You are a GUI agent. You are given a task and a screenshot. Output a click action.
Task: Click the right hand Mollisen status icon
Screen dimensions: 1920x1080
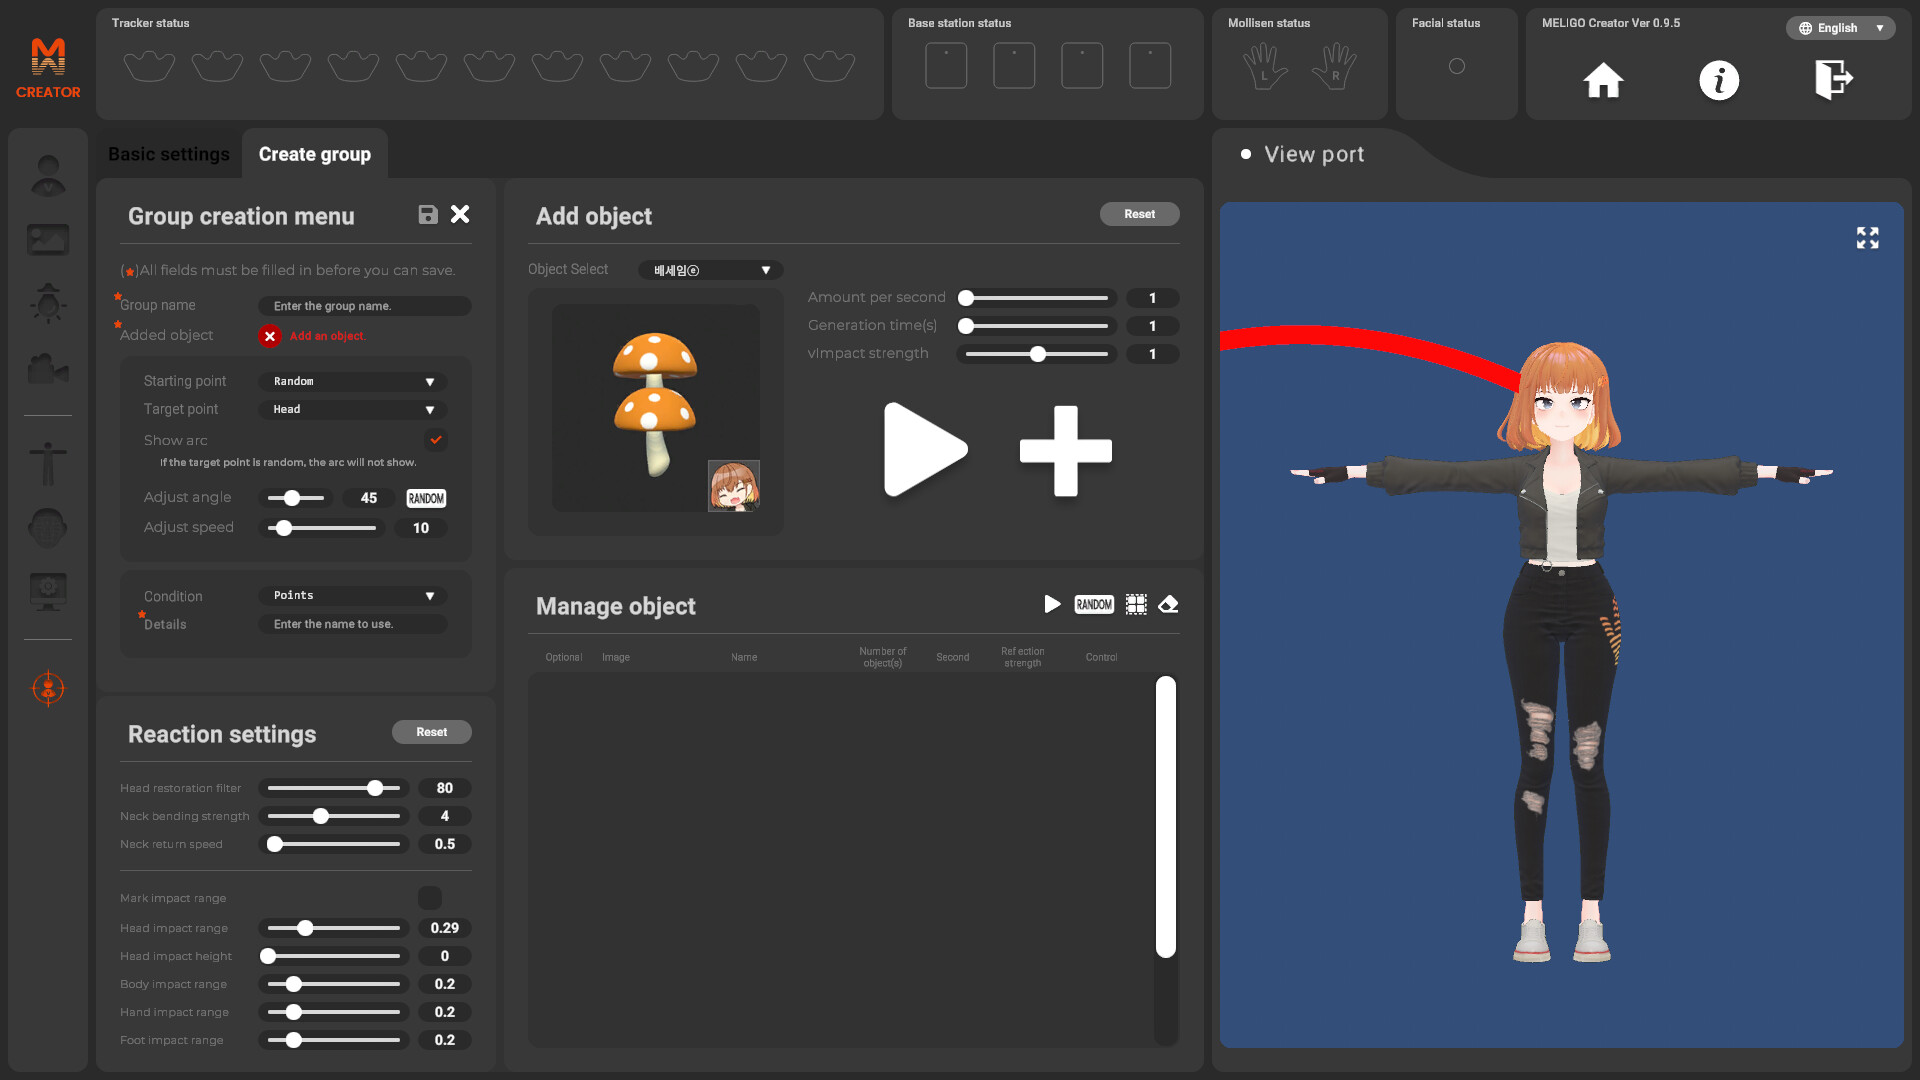pos(1335,67)
